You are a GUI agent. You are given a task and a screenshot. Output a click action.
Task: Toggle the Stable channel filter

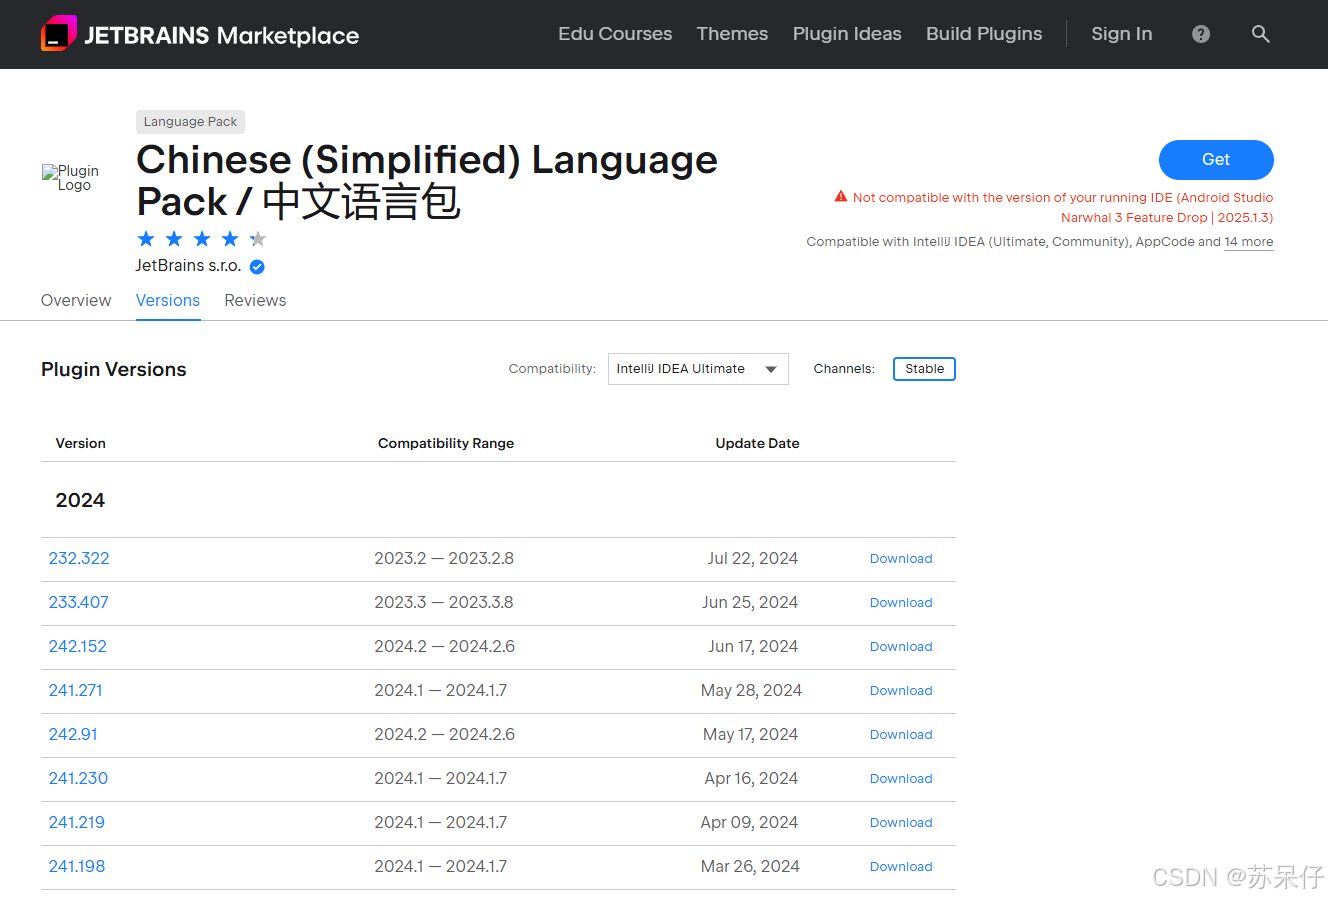coord(924,369)
